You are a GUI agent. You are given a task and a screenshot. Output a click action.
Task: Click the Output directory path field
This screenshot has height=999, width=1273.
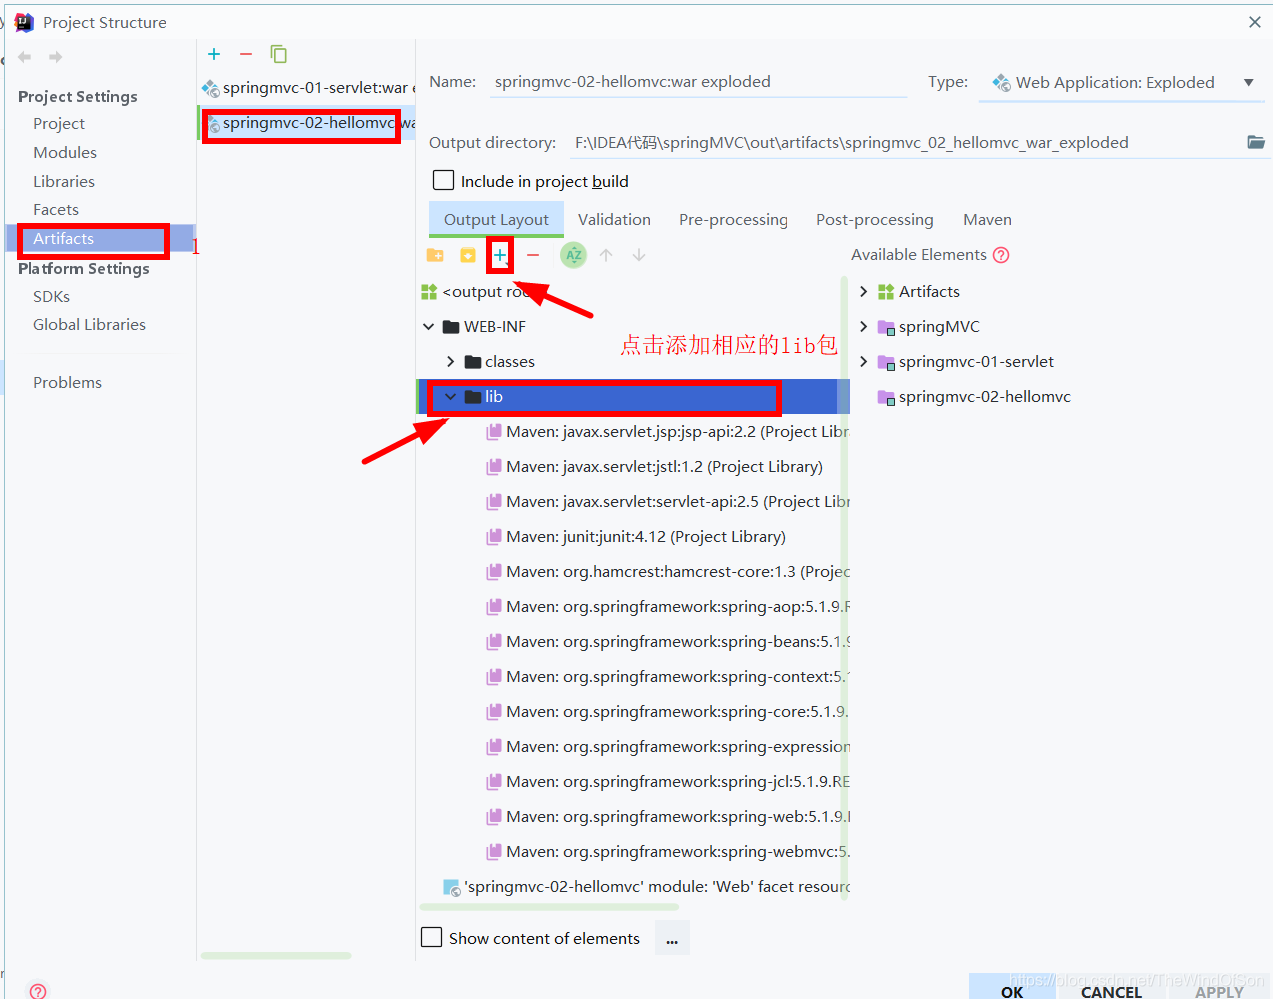pyautogui.click(x=905, y=143)
